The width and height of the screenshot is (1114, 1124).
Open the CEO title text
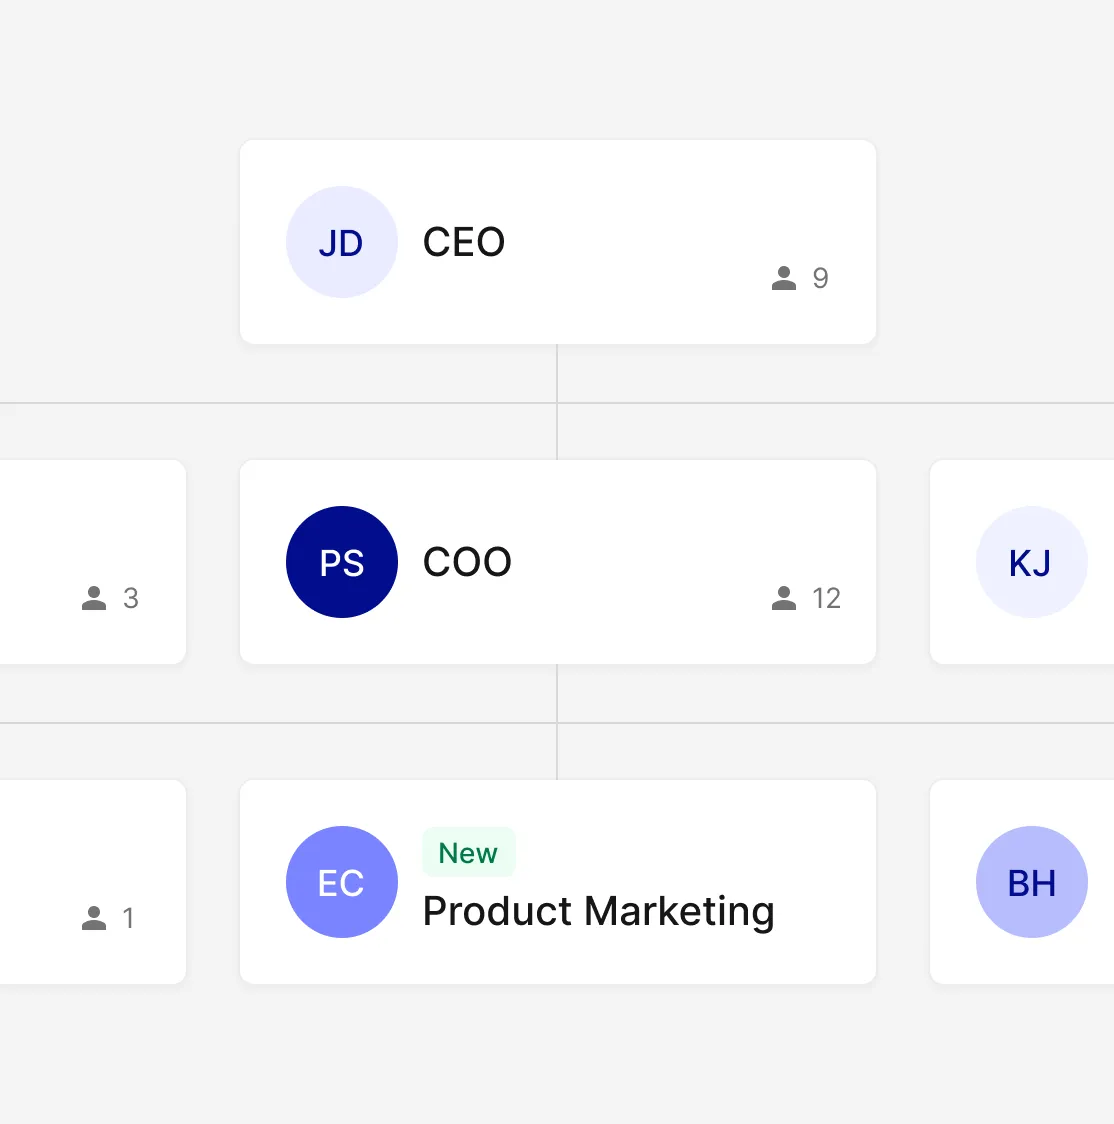(x=464, y=242)
